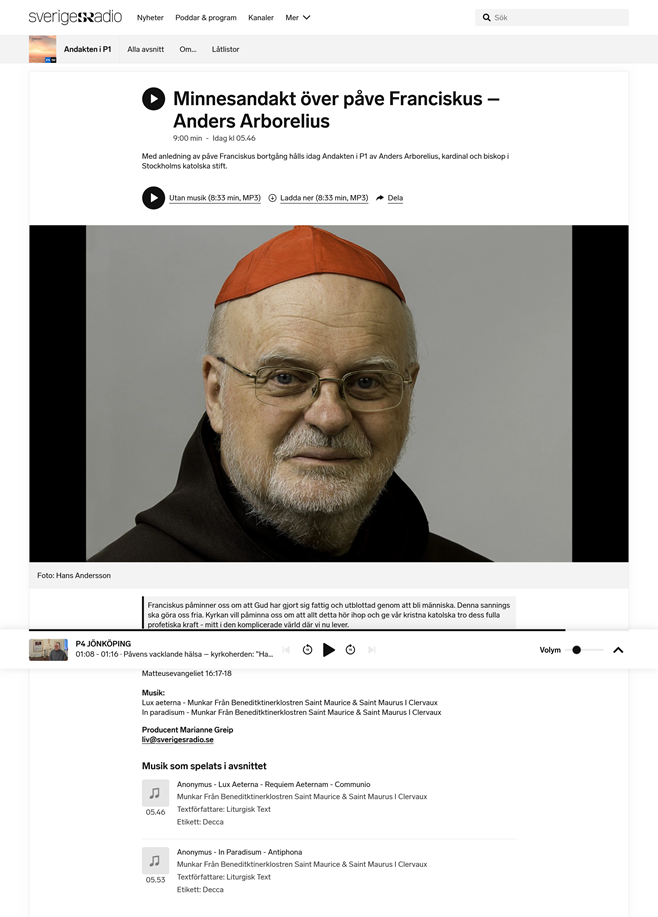Switch to the Alla avsnitt tab

click(x=146, y=49)
